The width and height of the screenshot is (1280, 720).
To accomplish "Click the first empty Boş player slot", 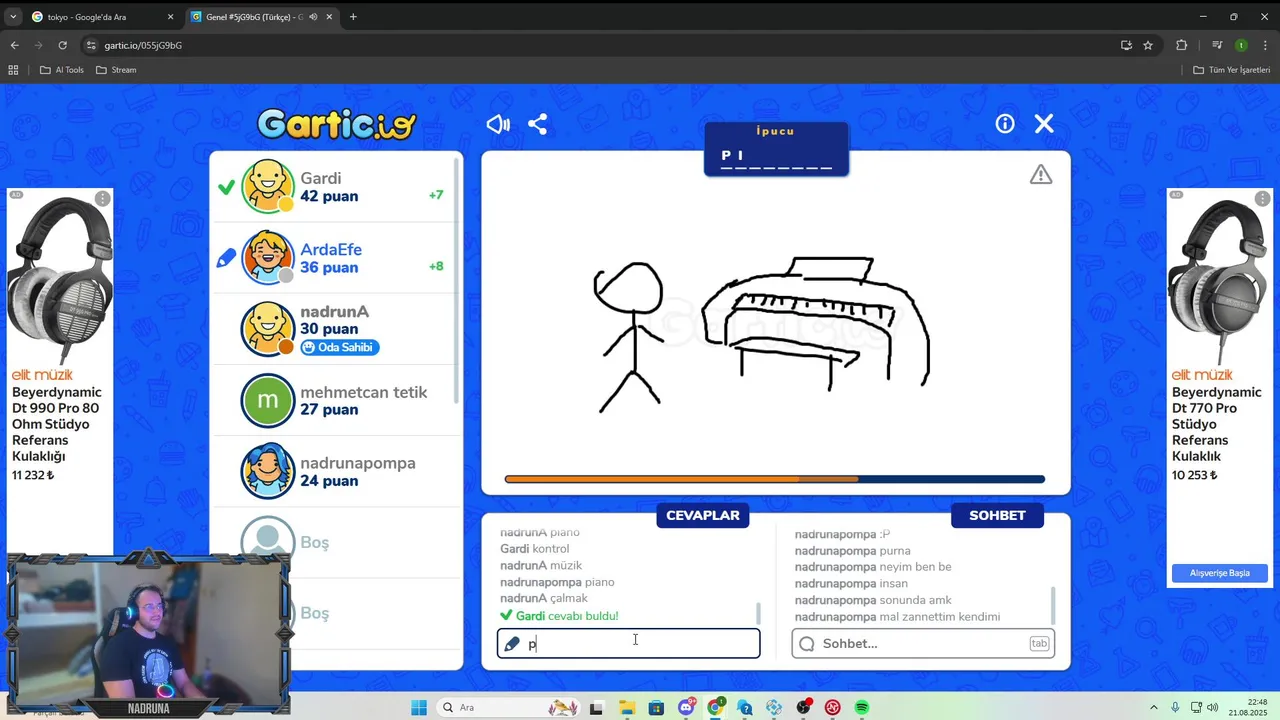I will click(336, 542).
